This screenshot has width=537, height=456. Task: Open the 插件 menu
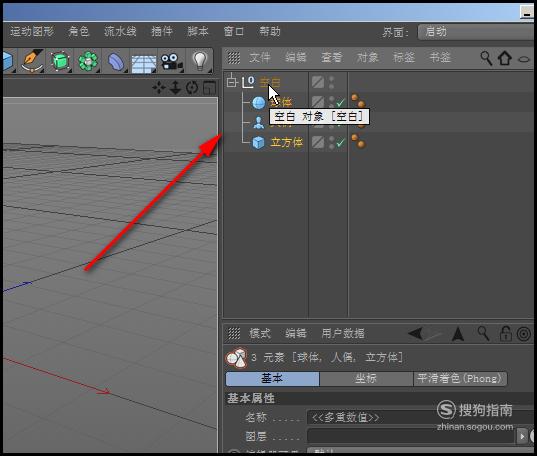162,32
